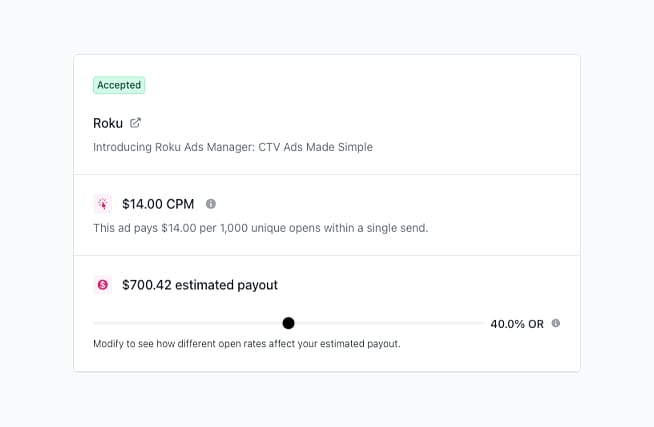This screenshot has width=654, height=427.
Task: Click 'Modify to see how different open rates' hint
Action: tap(247, 344)
